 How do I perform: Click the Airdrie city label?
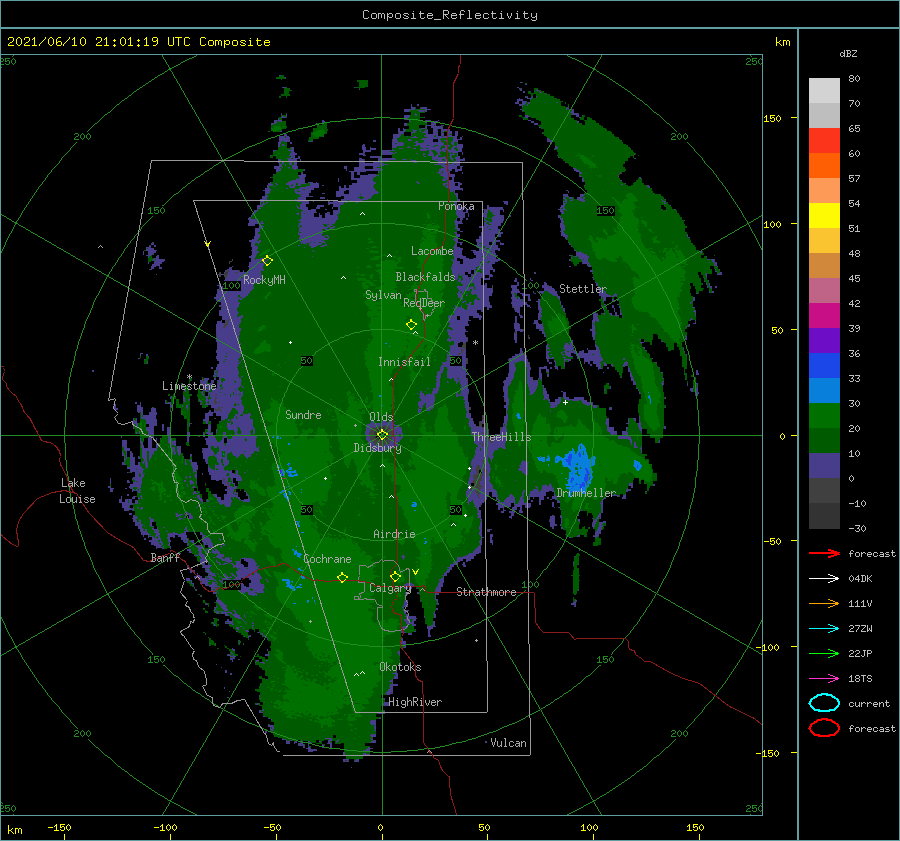click(x=394, y=534)
